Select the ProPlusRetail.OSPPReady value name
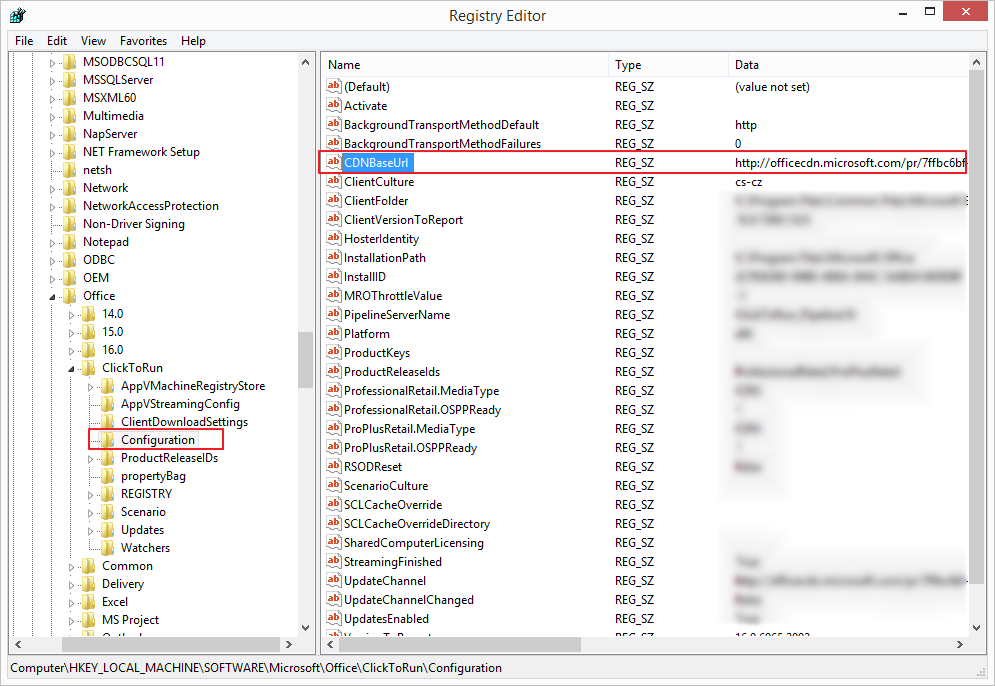This screenshot has width=995, height=686. [x=410, y=447]
